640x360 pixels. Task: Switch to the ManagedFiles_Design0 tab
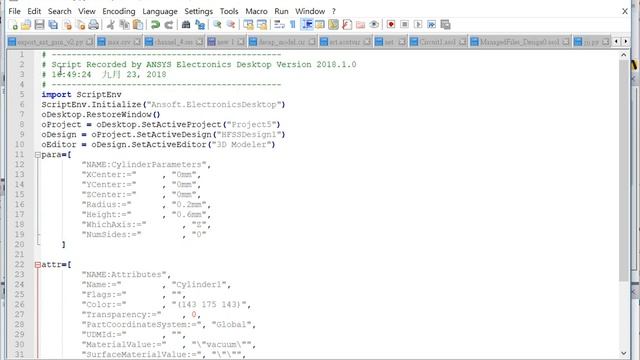(x=519, y=42)
